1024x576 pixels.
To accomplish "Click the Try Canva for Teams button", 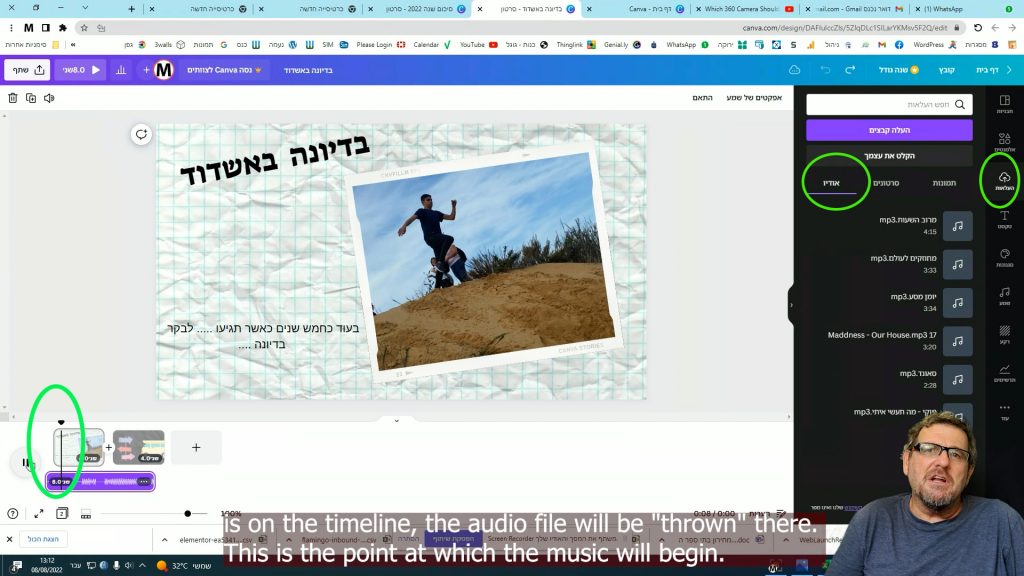I will point(224,70).
